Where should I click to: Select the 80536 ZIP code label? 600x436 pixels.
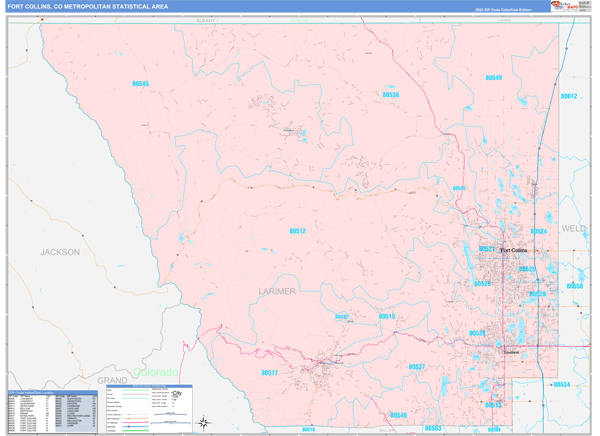click(391, 94)
